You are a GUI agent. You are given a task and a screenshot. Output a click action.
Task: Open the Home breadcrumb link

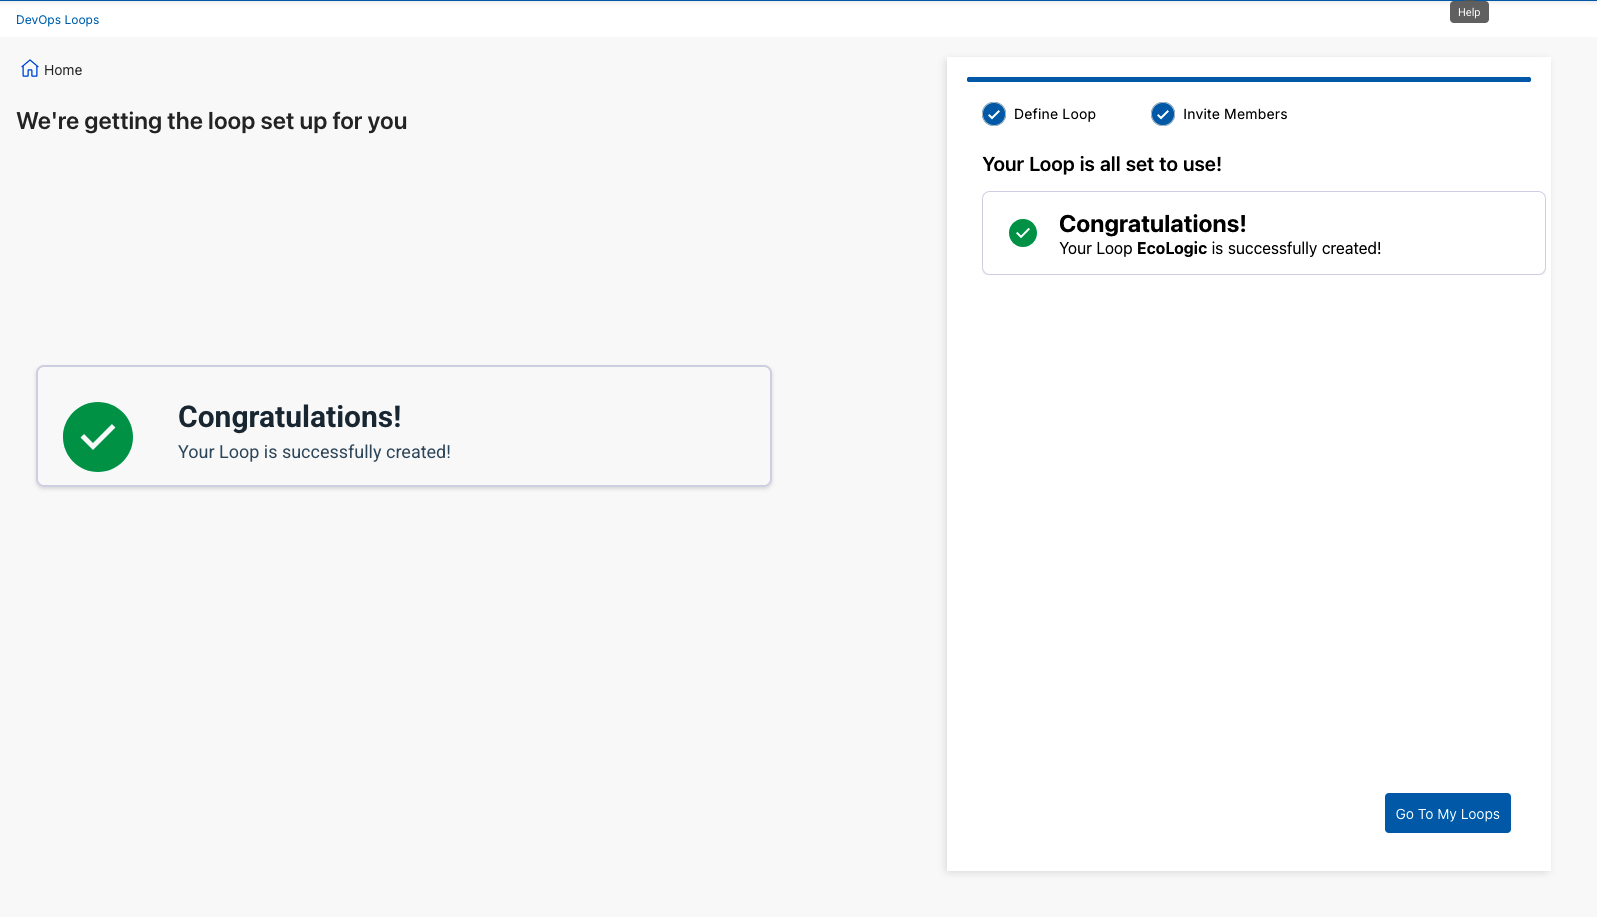point(63,70)
